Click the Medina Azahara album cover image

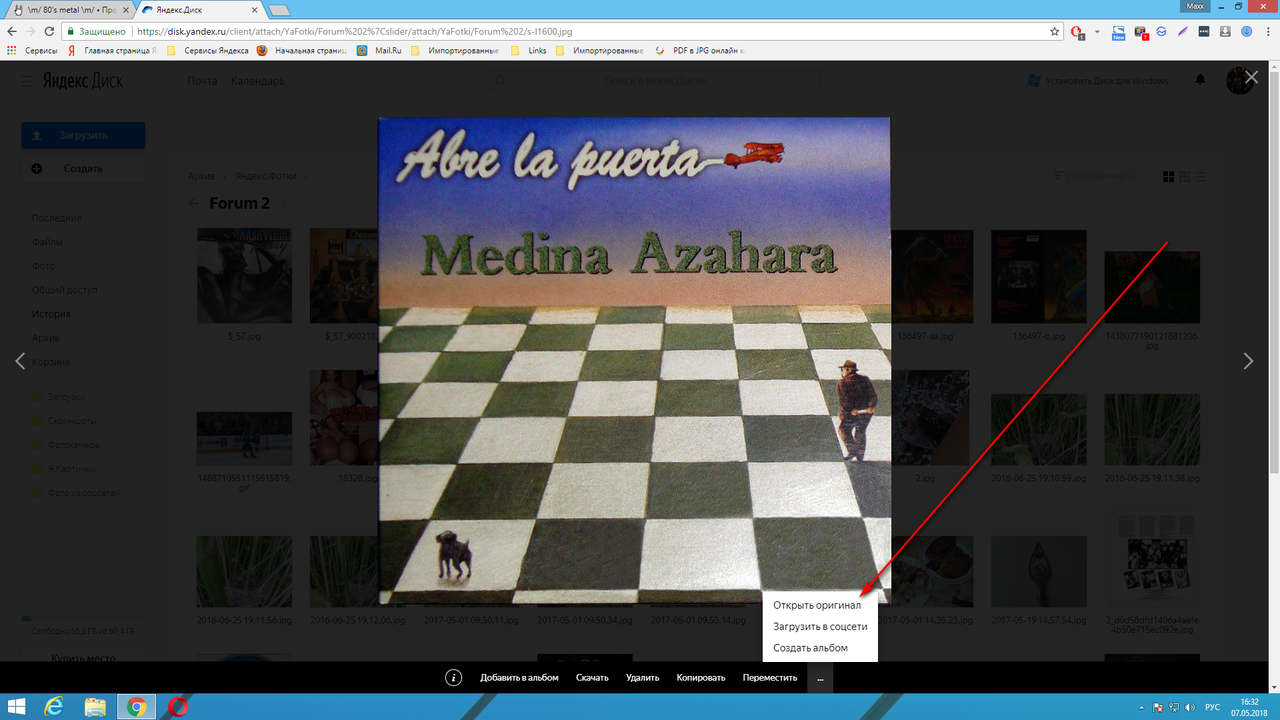(634, 361)
